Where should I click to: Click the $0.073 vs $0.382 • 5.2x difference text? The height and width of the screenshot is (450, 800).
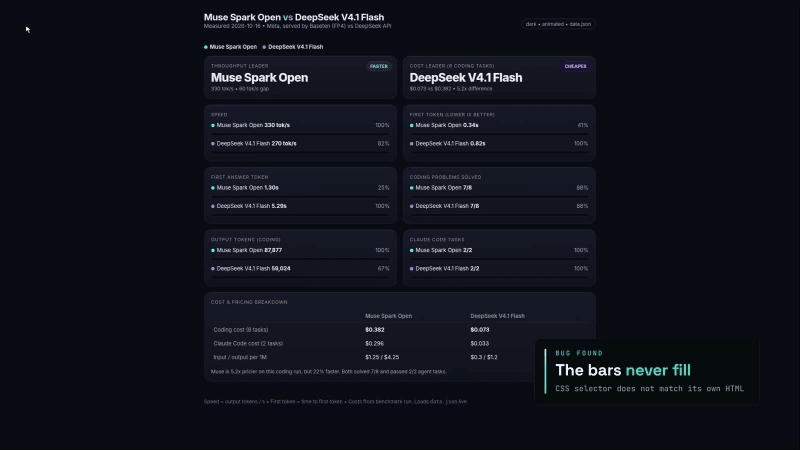pyautogui.click(x=451, y=89)
